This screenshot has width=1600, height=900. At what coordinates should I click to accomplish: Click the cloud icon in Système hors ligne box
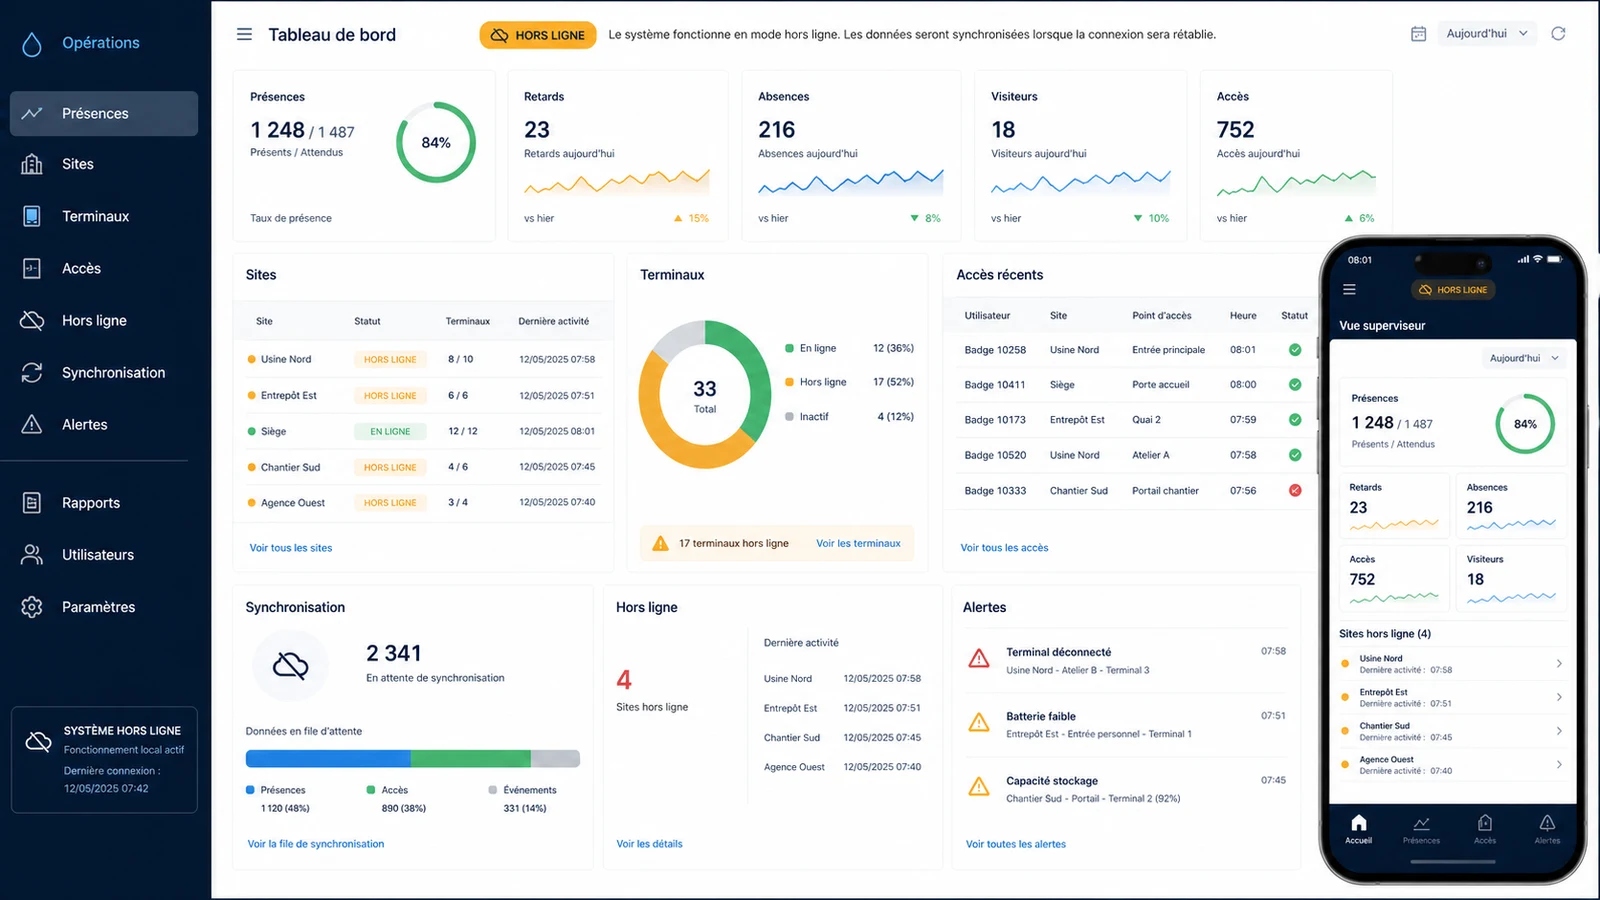click(38, 741)
